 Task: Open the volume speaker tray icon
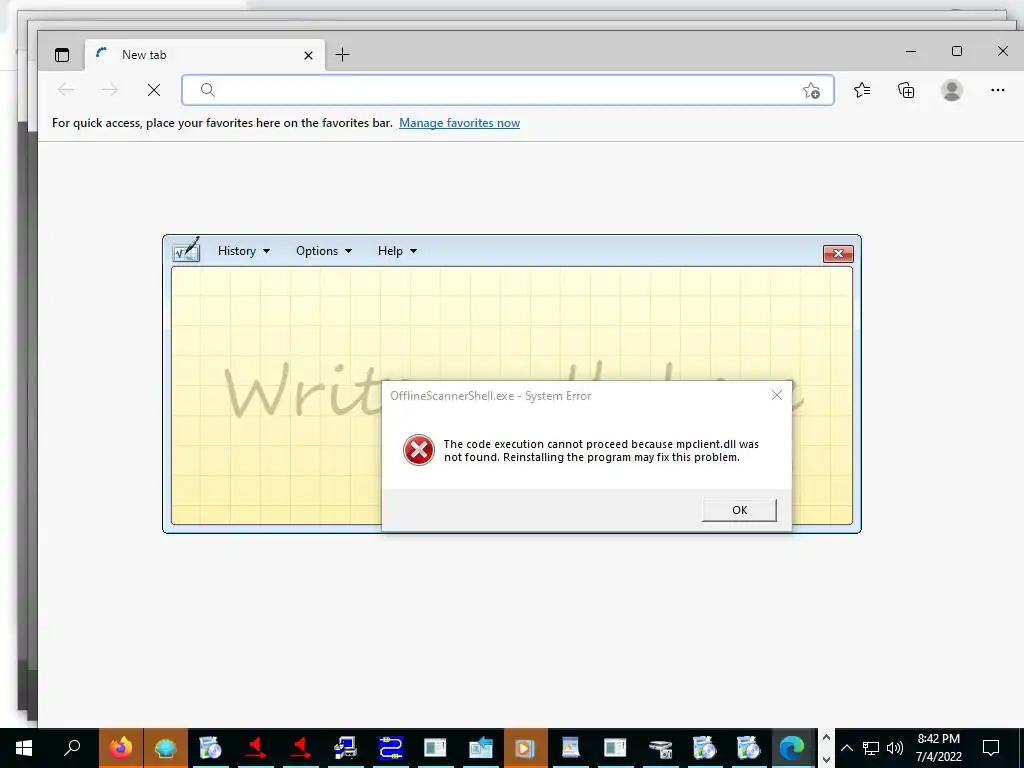pos(895,748)
